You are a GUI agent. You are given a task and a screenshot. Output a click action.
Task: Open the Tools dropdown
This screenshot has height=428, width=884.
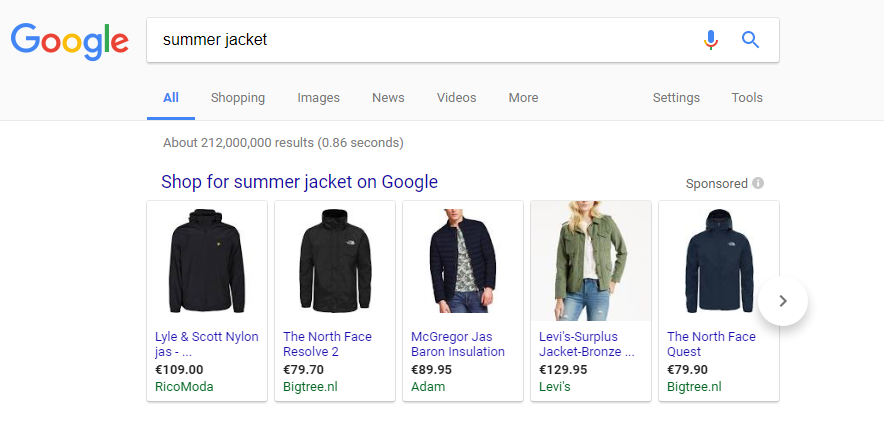[747, 98]
